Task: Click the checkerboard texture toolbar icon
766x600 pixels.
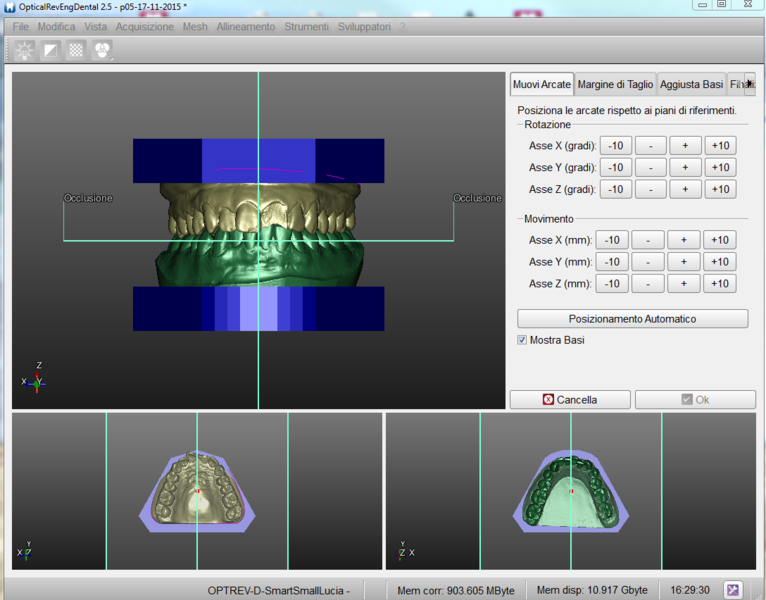Action: click(x=76, y=50)
